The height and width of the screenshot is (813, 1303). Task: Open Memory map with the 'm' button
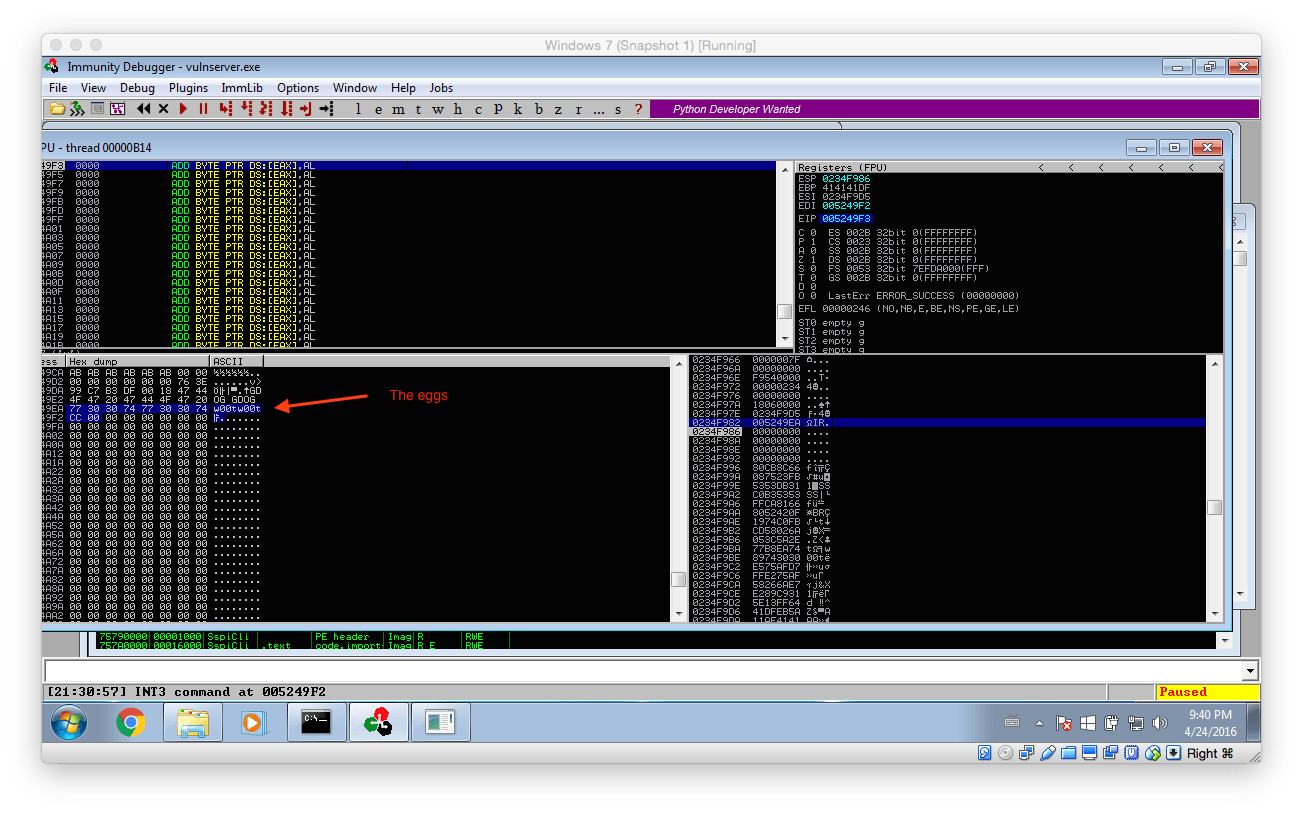(x=398, y=109)
